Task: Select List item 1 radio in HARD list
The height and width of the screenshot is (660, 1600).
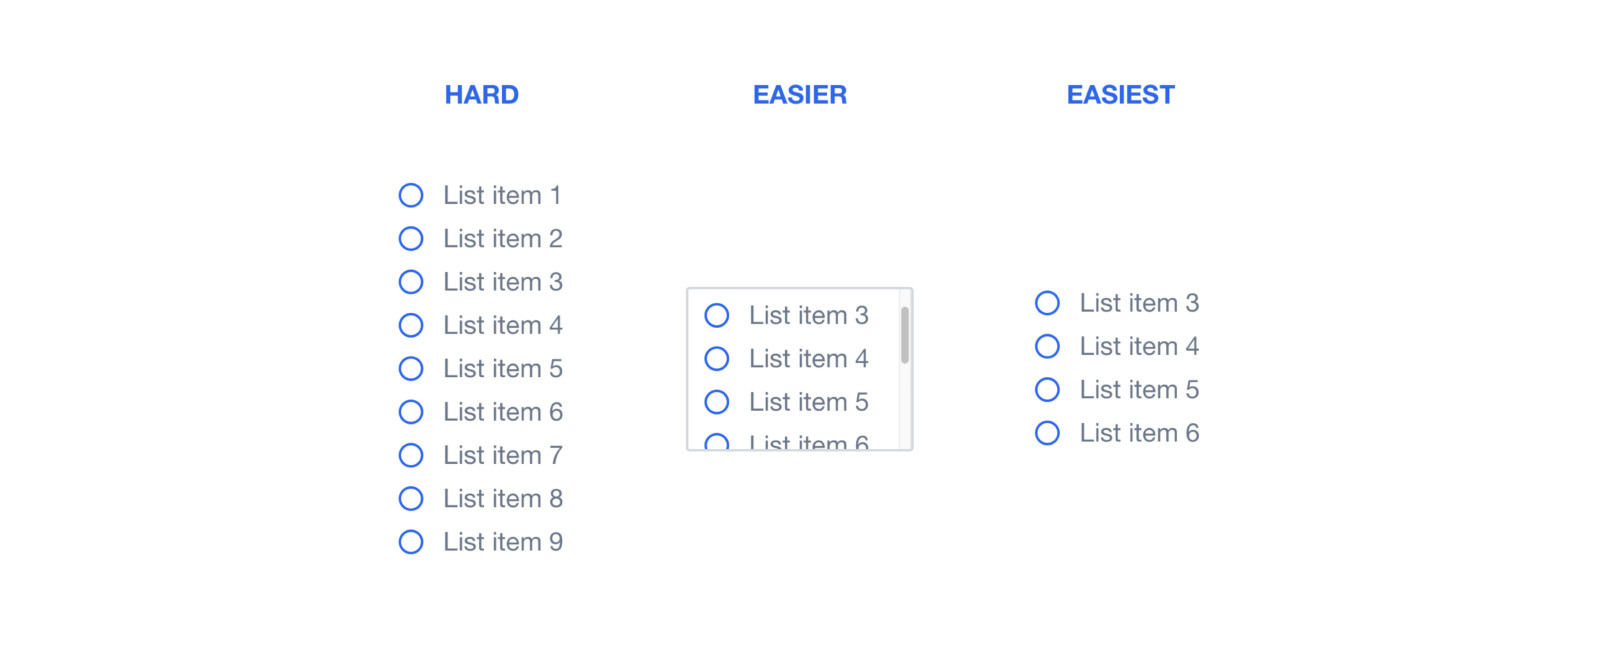Action: (x=411, y=195)
